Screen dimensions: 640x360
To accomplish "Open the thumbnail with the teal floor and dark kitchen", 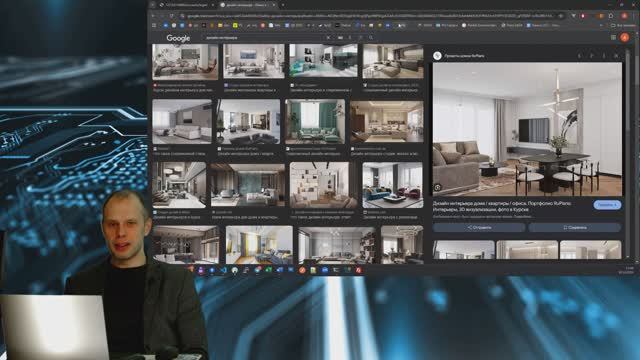I will 323,60.
